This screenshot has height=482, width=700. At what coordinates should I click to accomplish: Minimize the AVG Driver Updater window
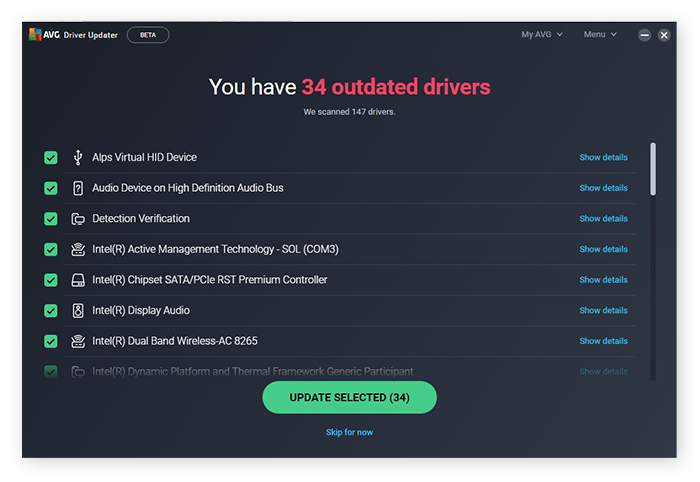pos(645,35)
